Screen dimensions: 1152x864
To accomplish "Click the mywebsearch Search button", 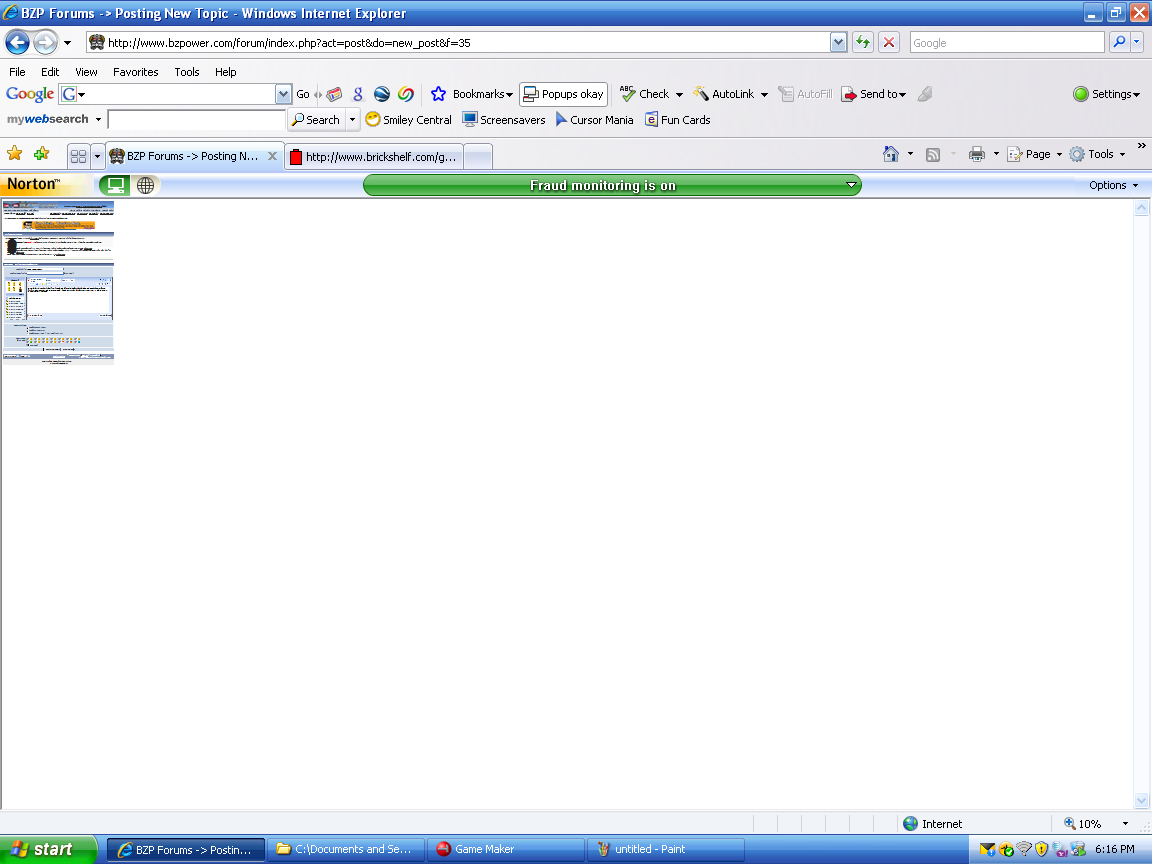I will coord(316,120).
